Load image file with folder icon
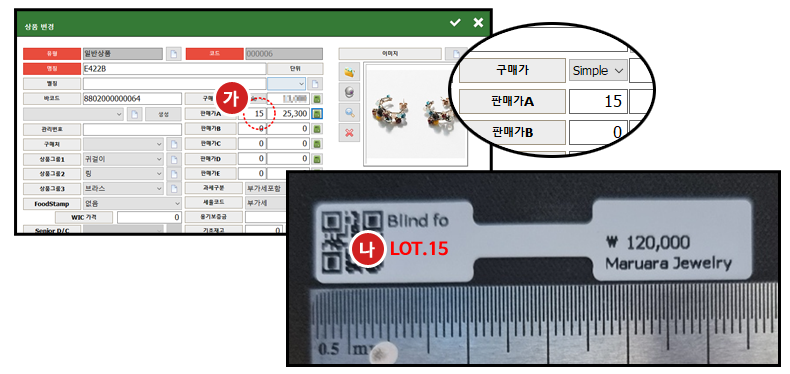The image size is (790, 374). tap(349, 73)
